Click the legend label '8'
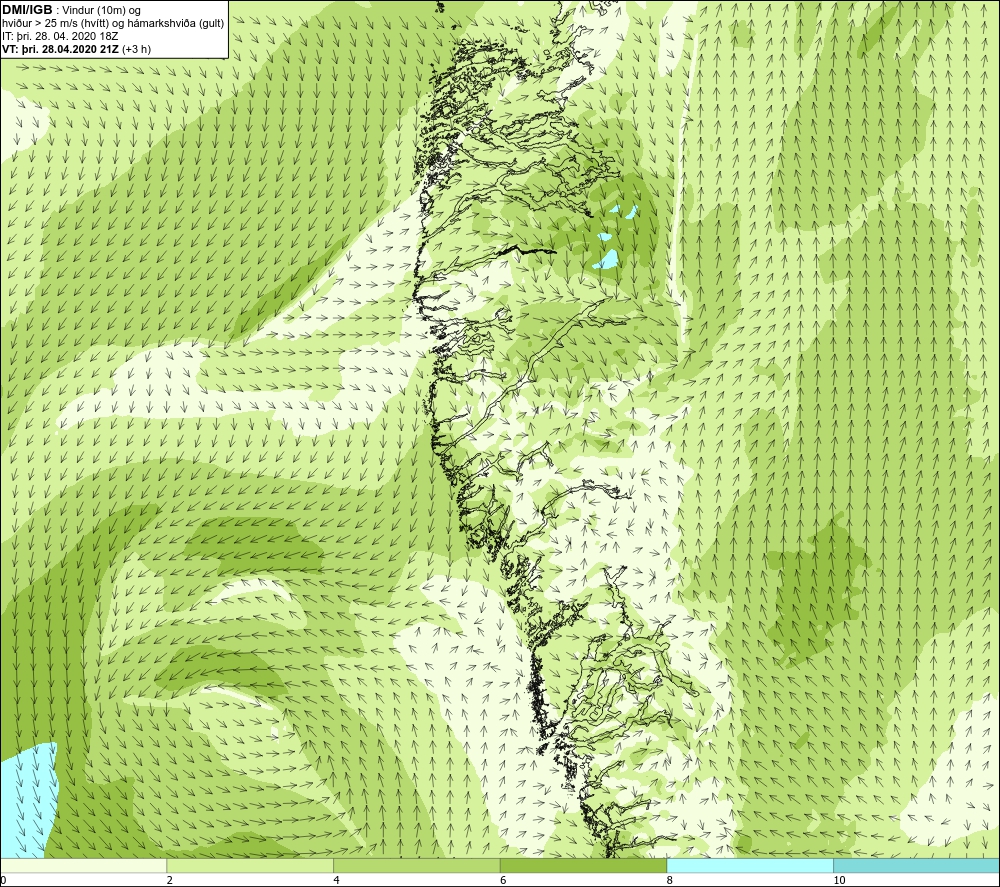Image resolution: width=1000 pixels, height=887 pixels. tap(670, 880)
